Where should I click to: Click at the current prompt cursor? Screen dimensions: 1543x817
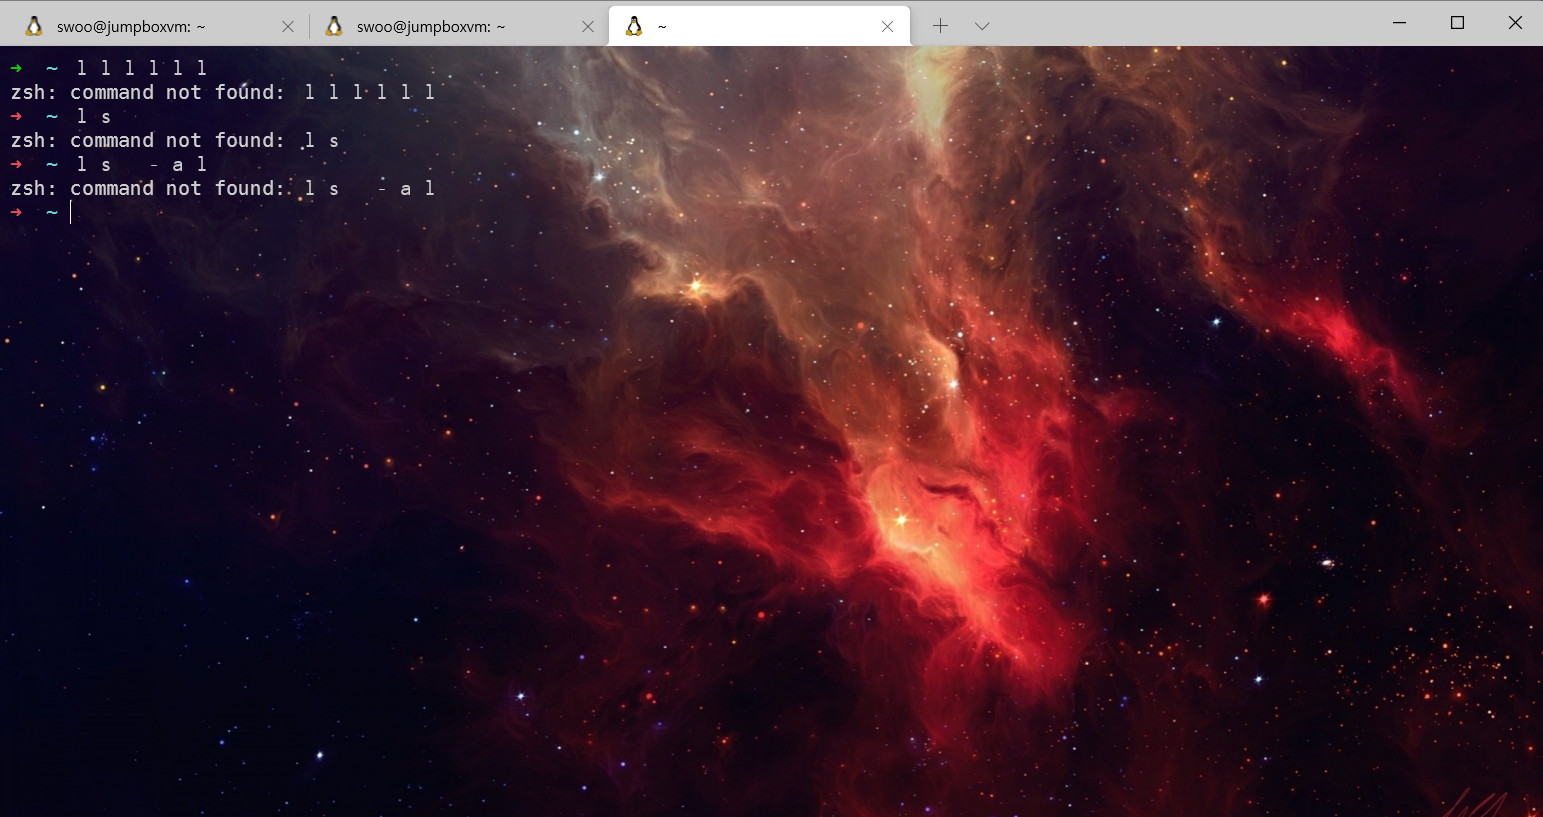click(x=71, y=213)
